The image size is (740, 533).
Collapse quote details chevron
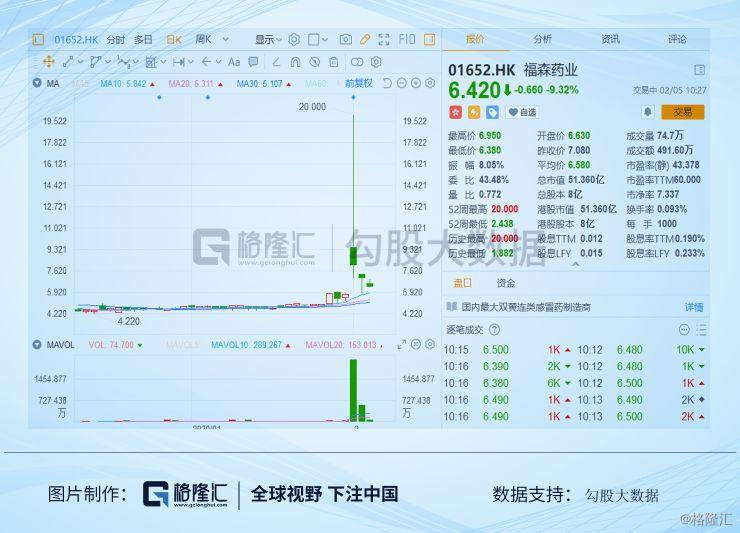pyautogui.click(x=575, y=264)
